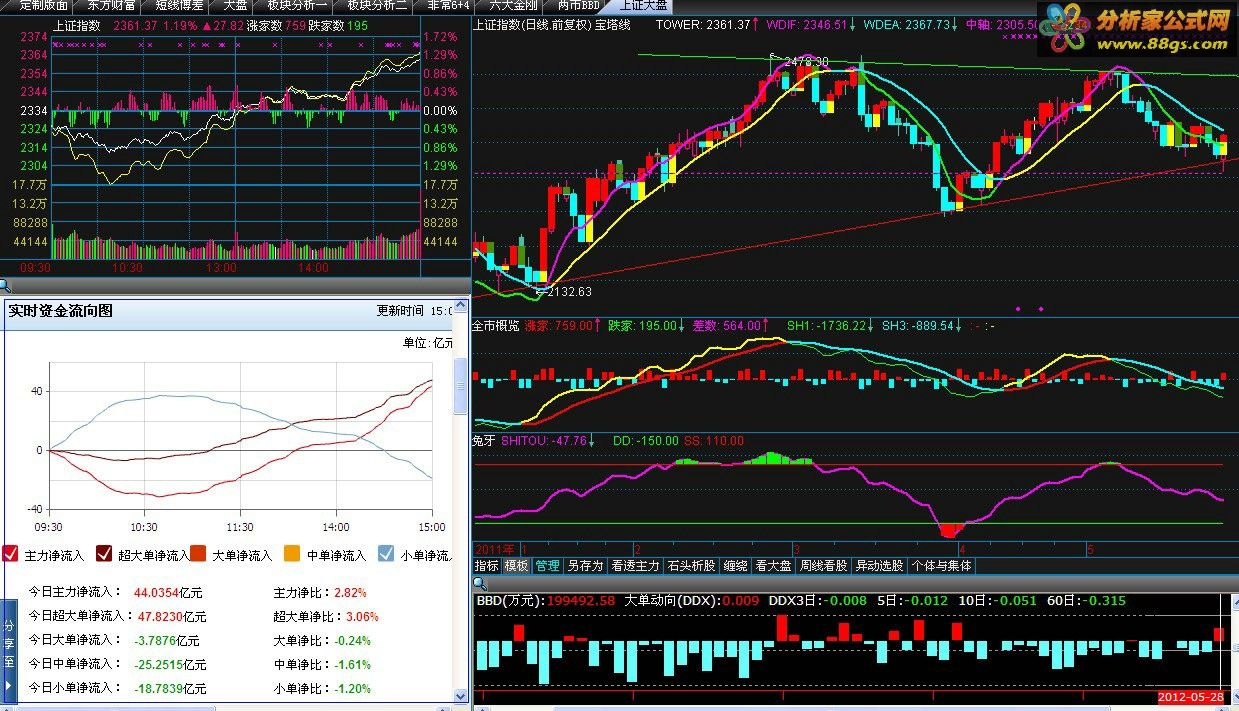Click the 小单净比 value -1.20%
Image resolution: width=1239 pixels, height=711 pixels.
(352, 689)
